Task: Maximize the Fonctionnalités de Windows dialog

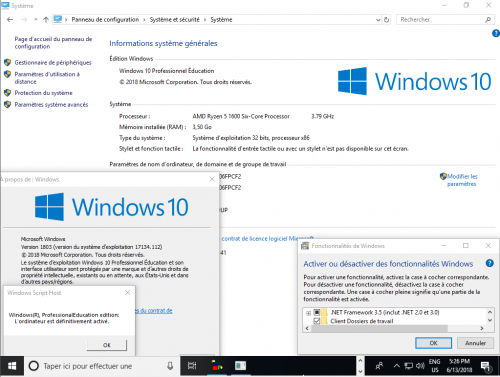Action: pos(466,246)
